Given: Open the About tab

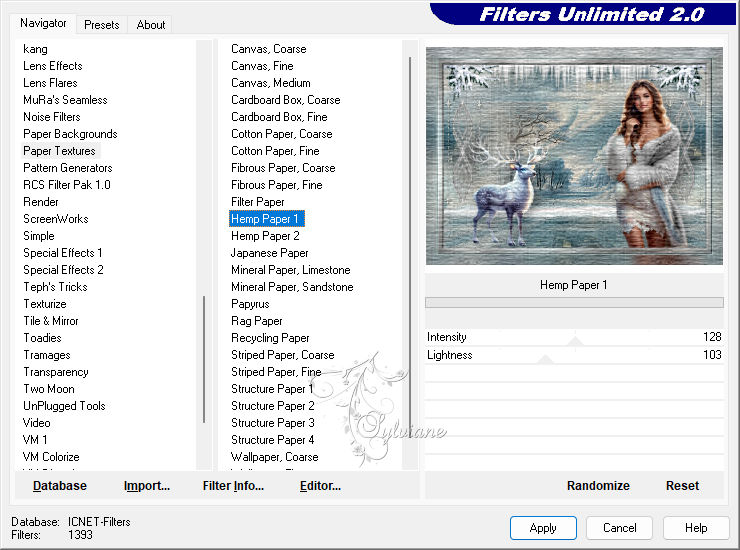Looking at the screenshot, I should [x=151, y=25].
